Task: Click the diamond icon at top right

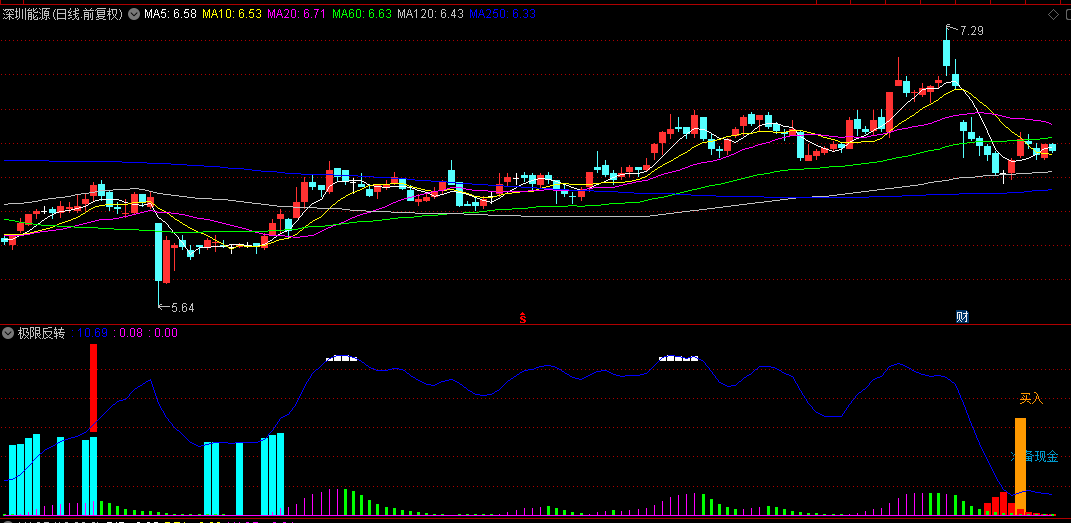Action: click(x=1053, y=14)
